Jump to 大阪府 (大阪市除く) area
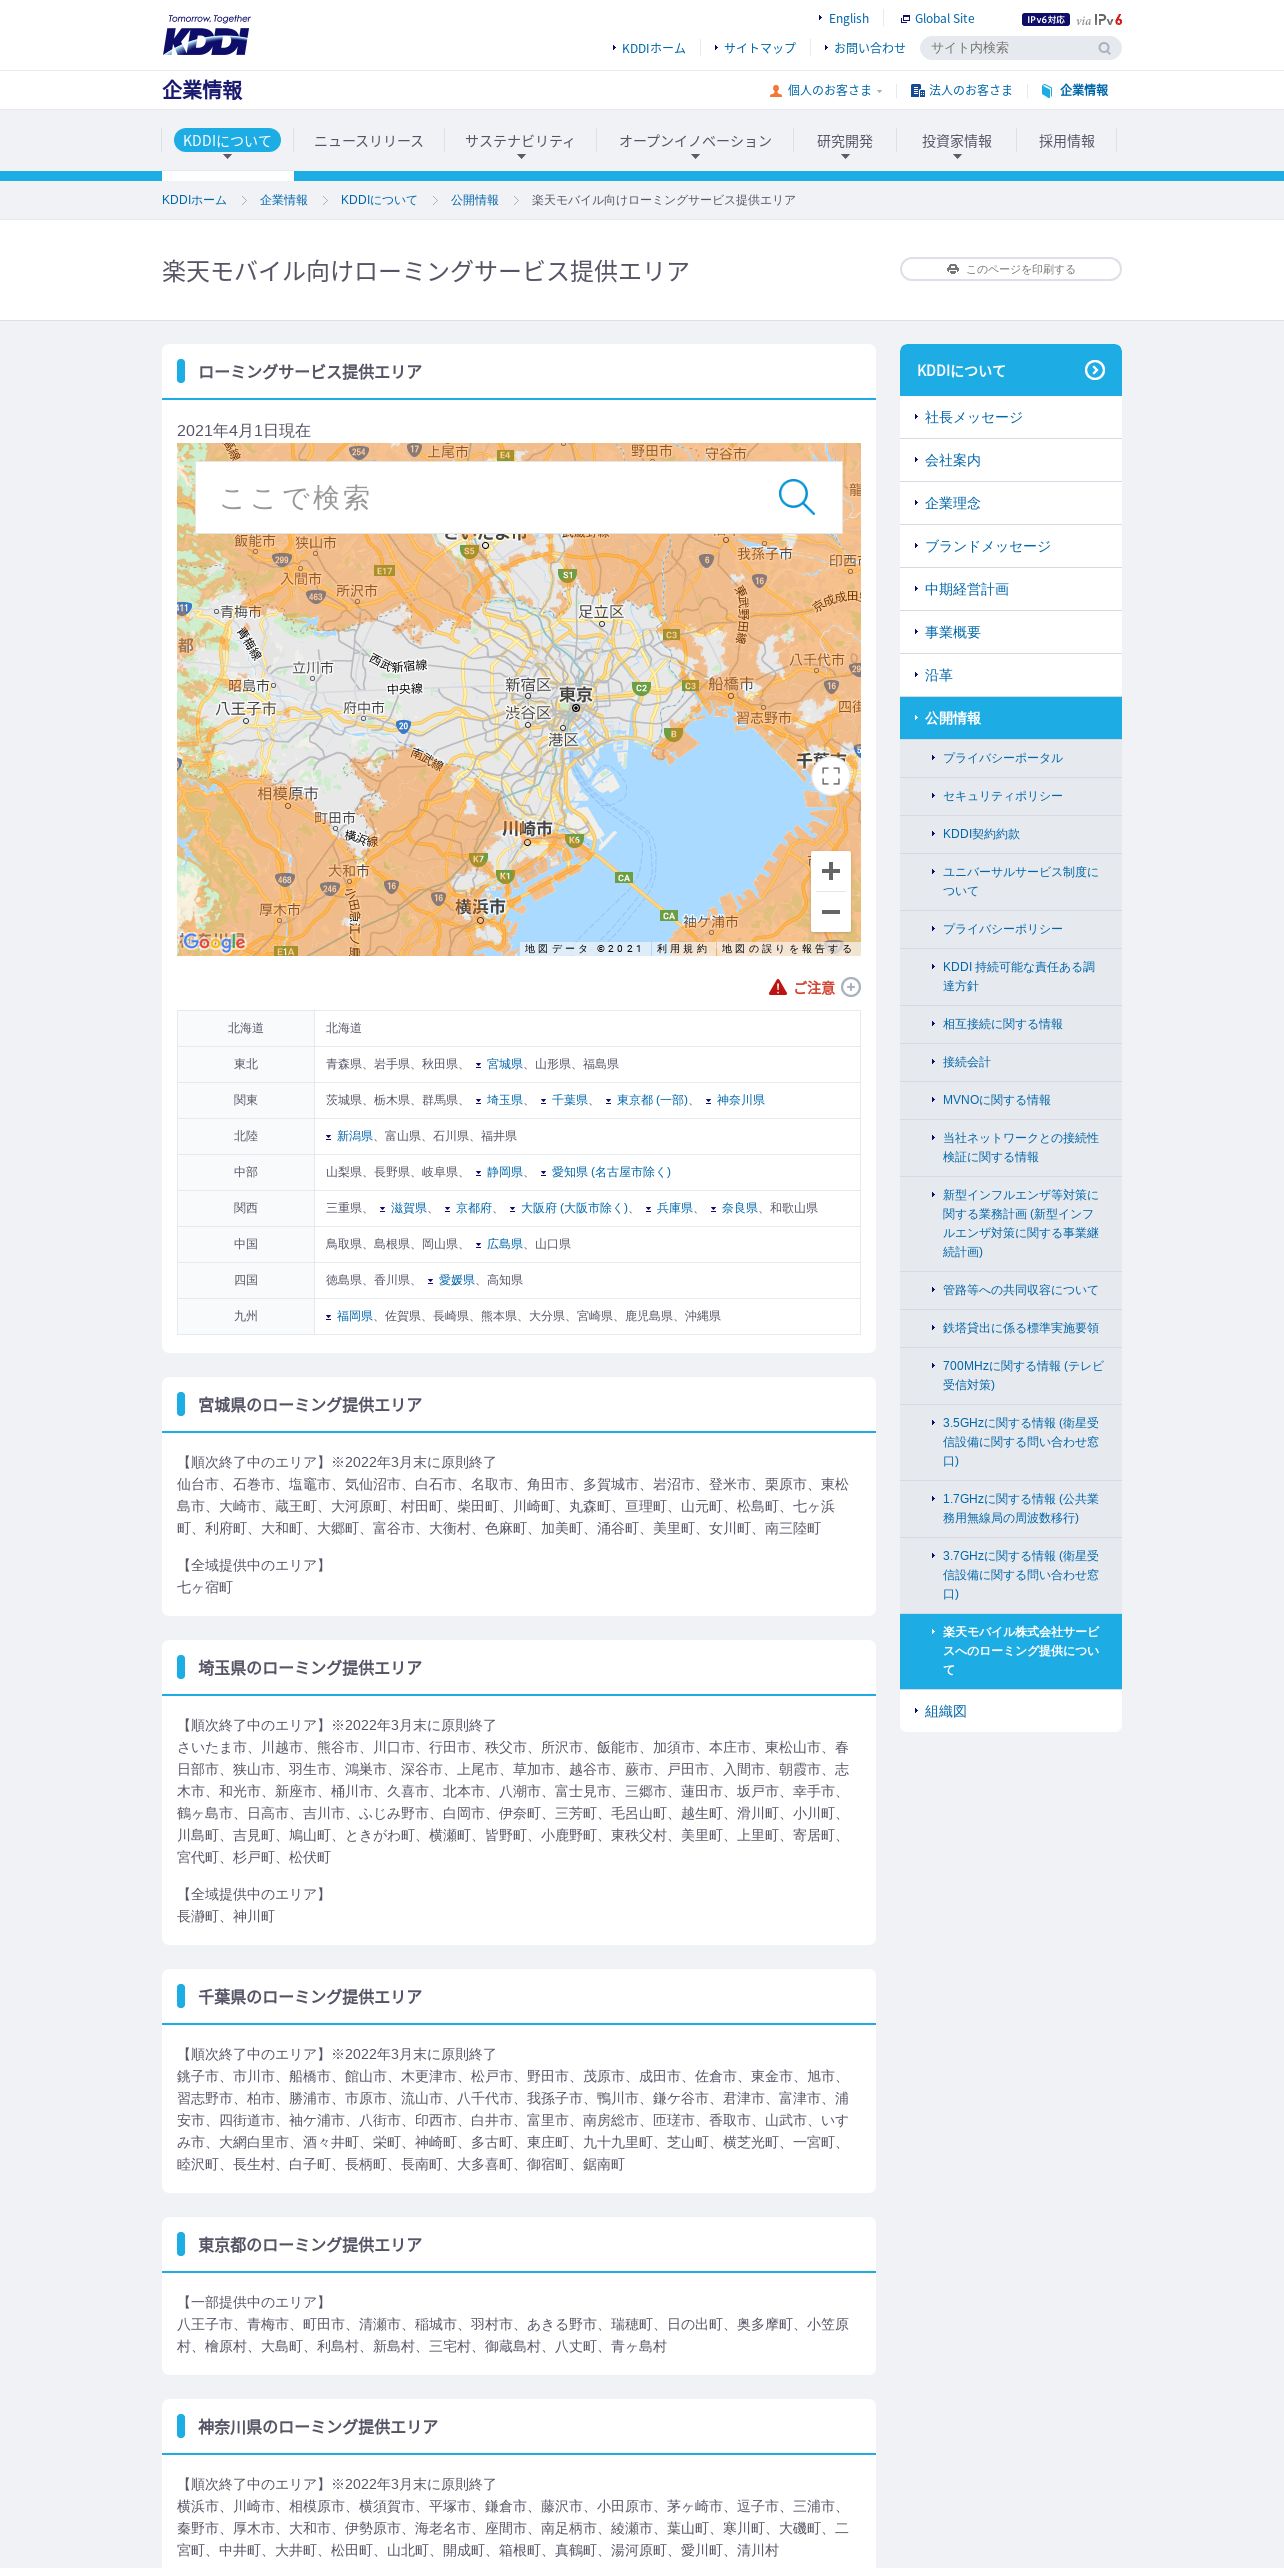This screenshot has width=1284, height=2568. point(574,1208)
